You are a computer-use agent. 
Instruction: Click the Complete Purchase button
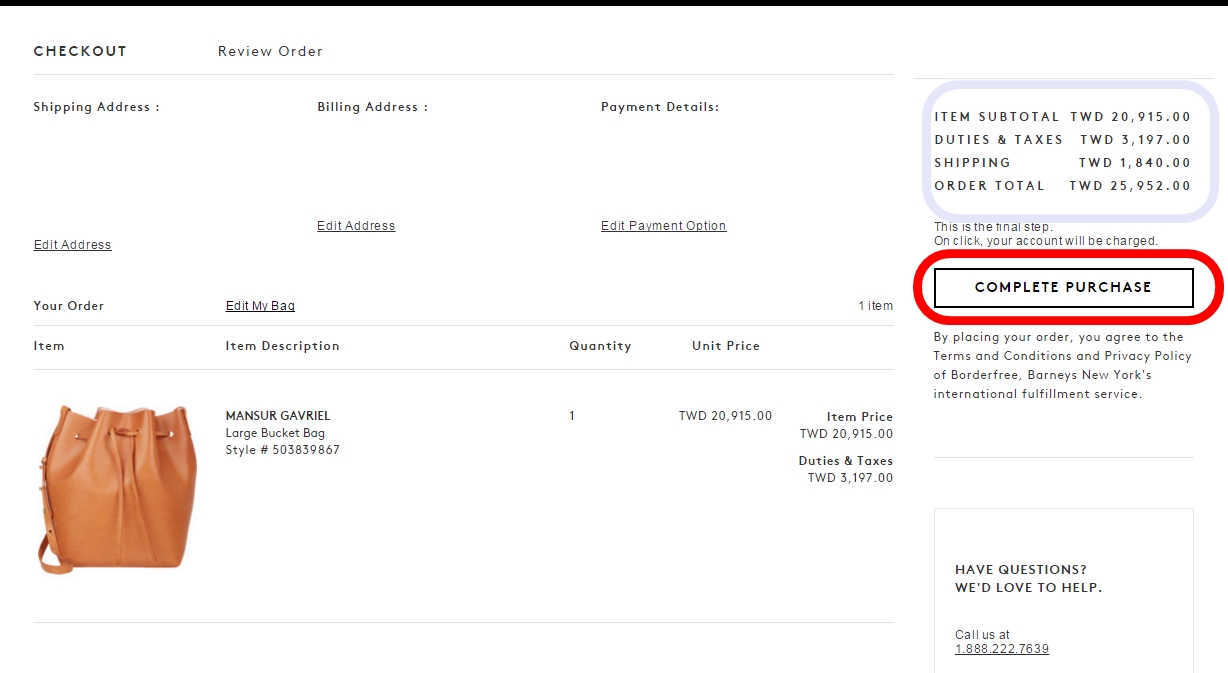pyautogui.click(x=1063, y=287)
